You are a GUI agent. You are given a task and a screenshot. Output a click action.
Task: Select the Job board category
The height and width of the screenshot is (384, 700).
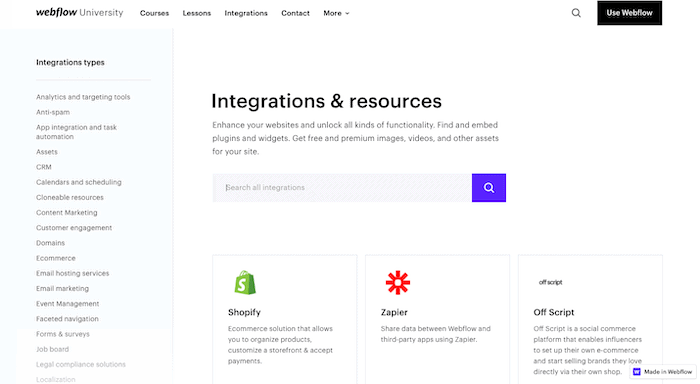52,349
